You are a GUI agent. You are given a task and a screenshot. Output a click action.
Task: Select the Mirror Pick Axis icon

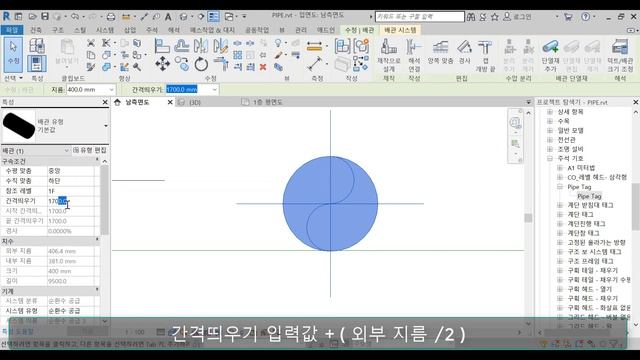pyautogui.click(x=200, y=46)
